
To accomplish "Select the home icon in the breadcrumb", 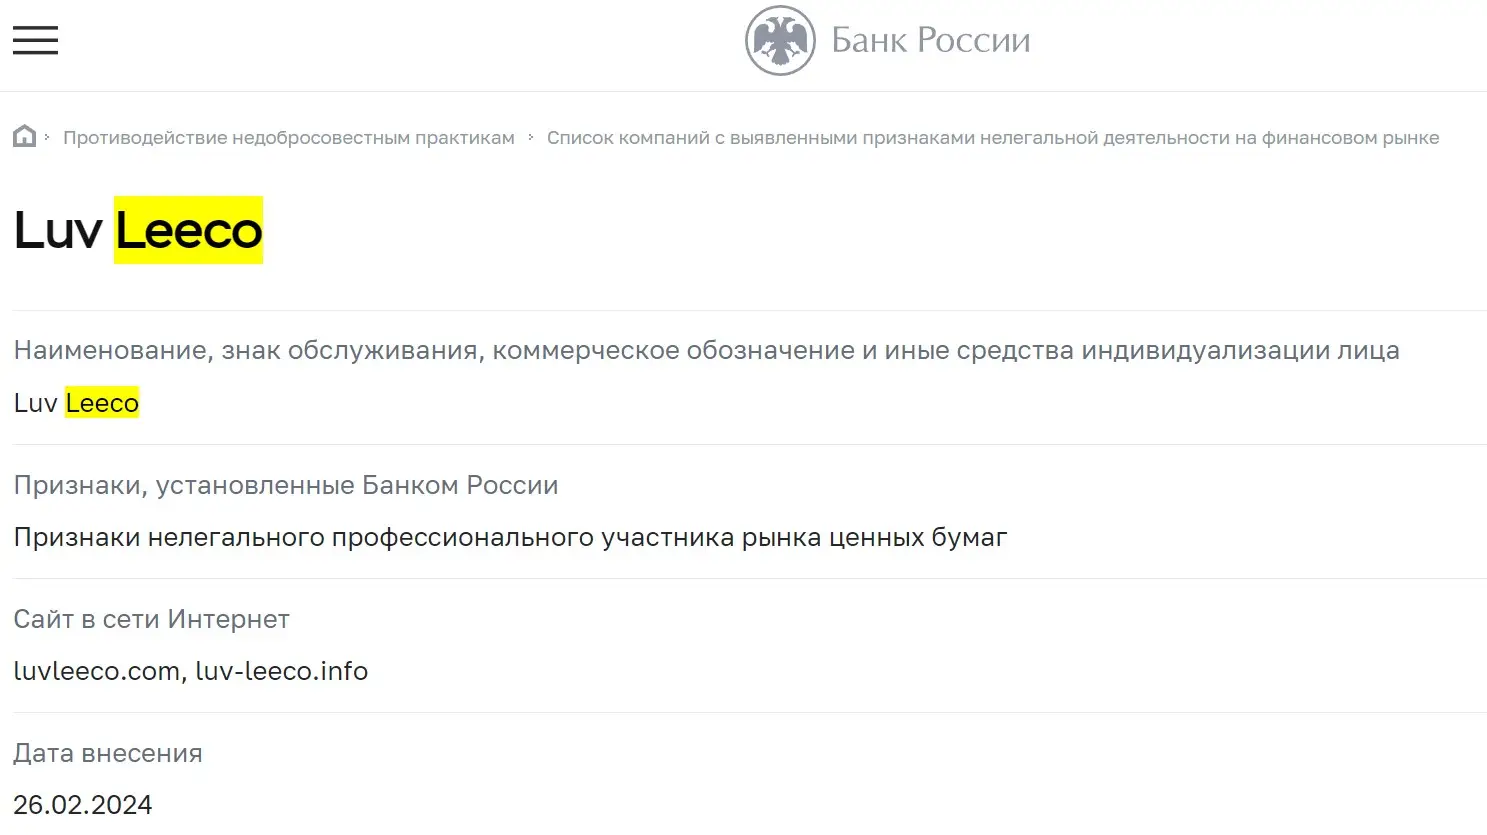I will [x=23, y=135].
